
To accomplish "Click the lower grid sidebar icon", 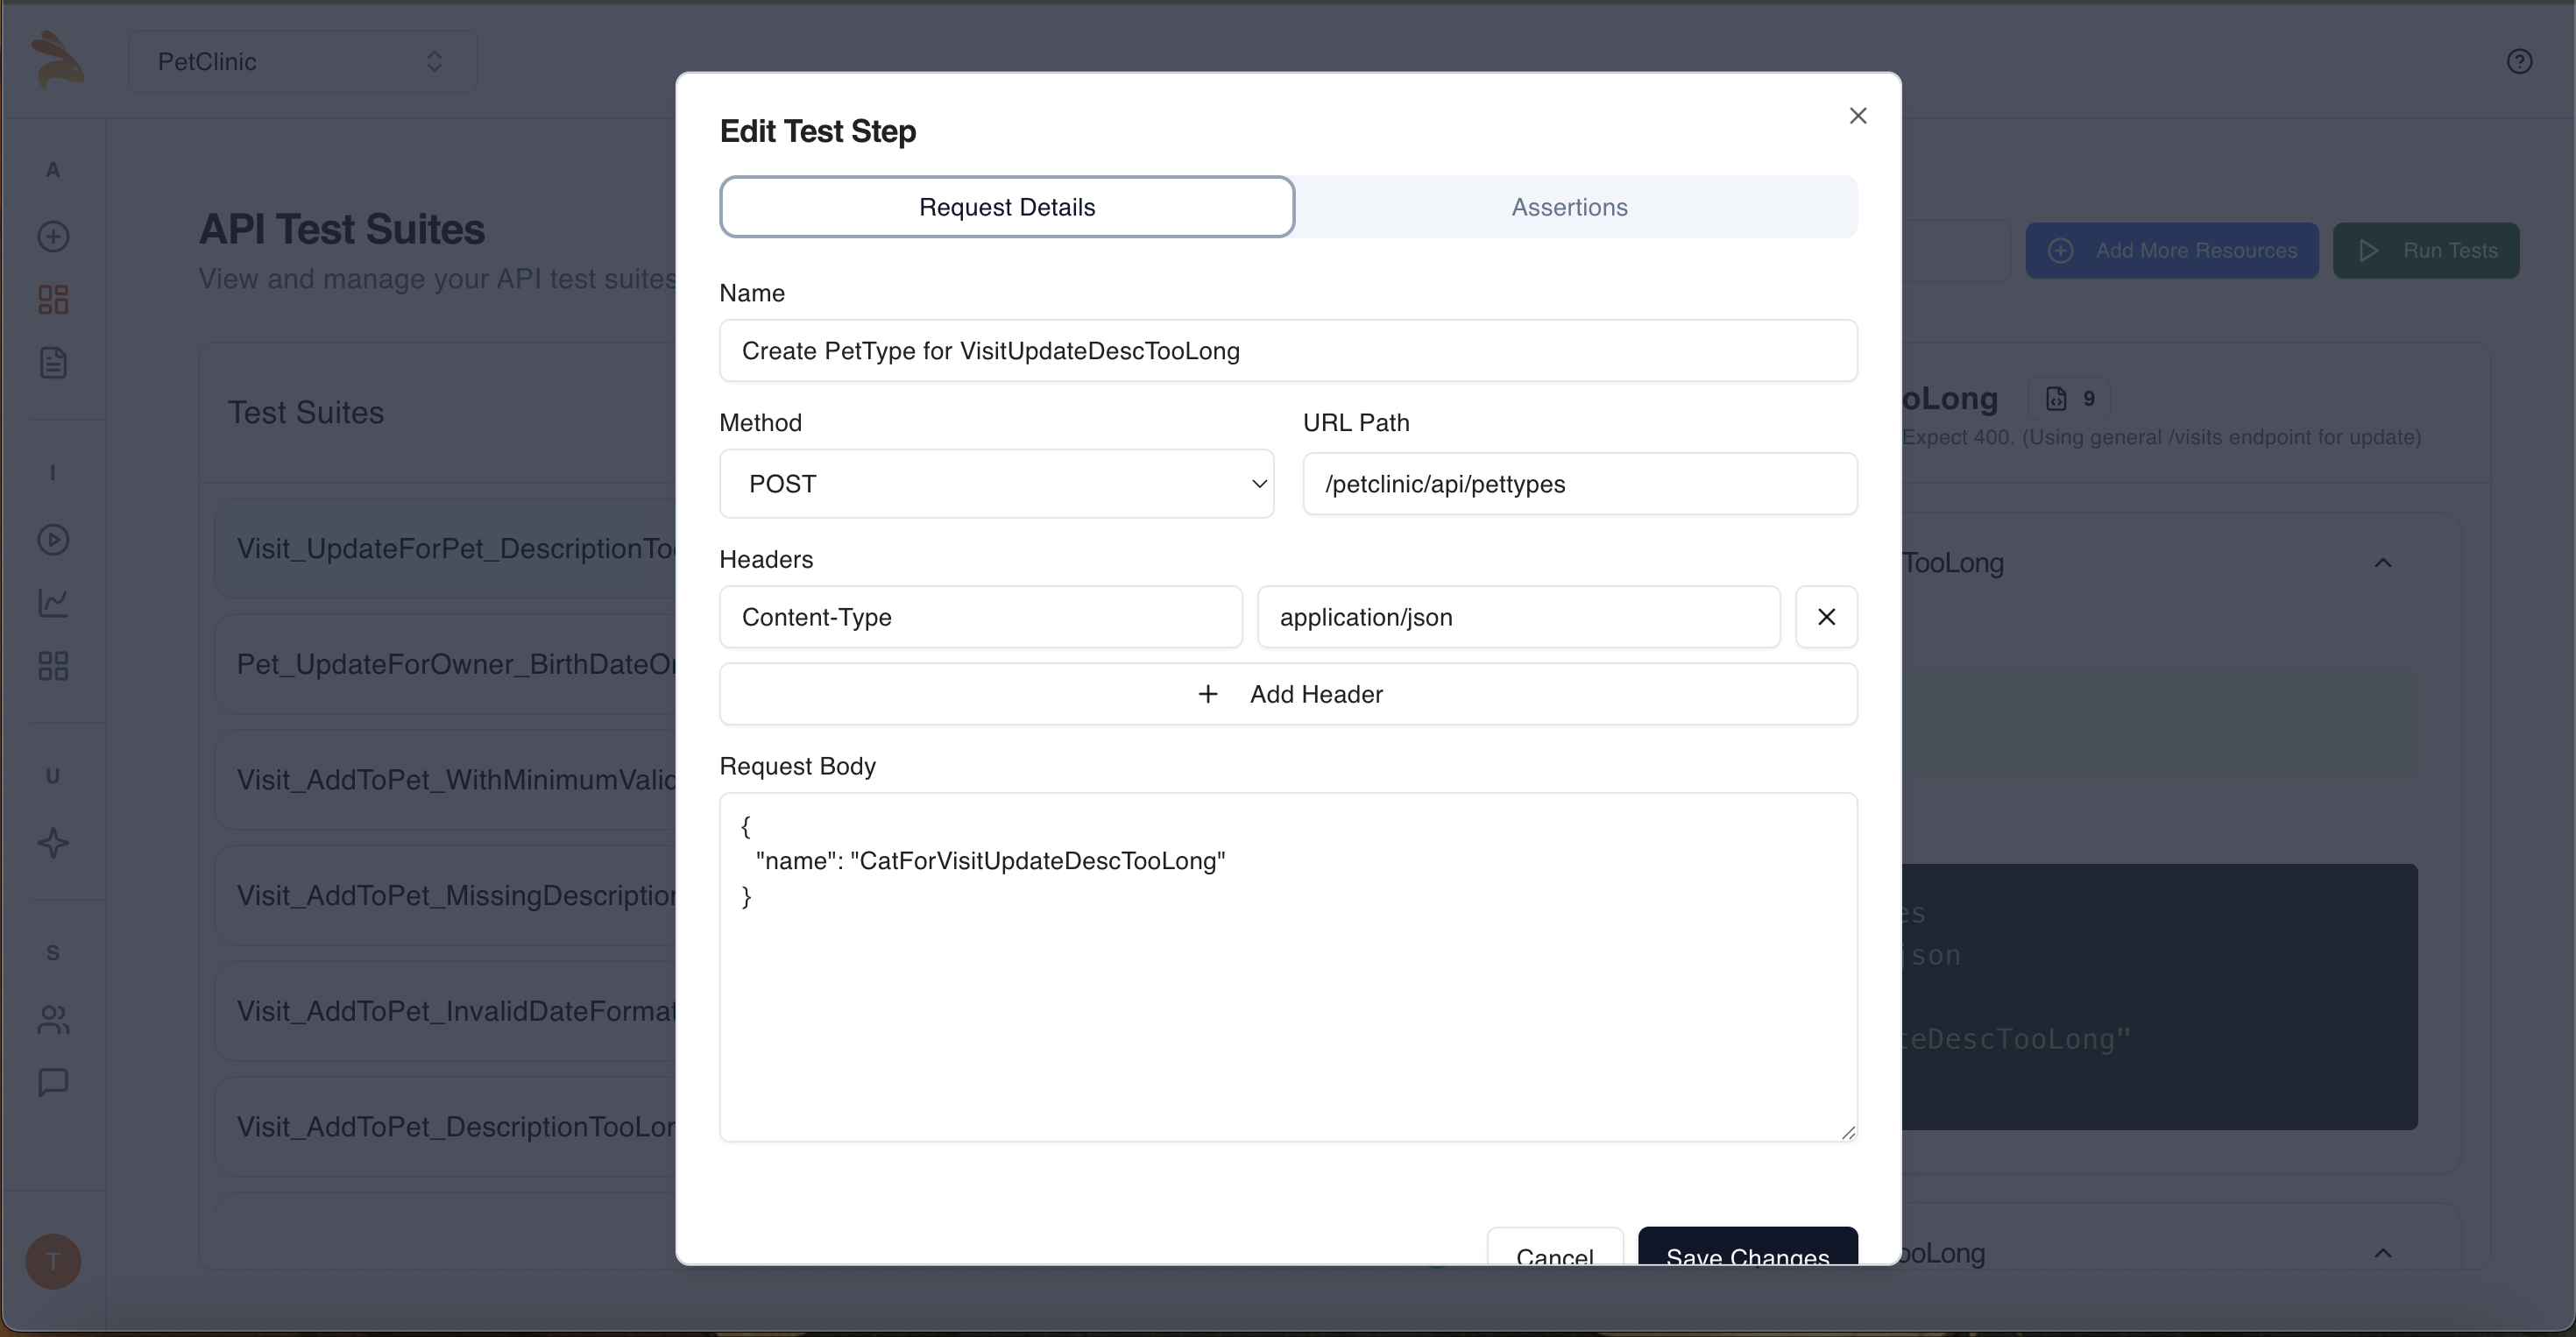I will coord(53,666).
